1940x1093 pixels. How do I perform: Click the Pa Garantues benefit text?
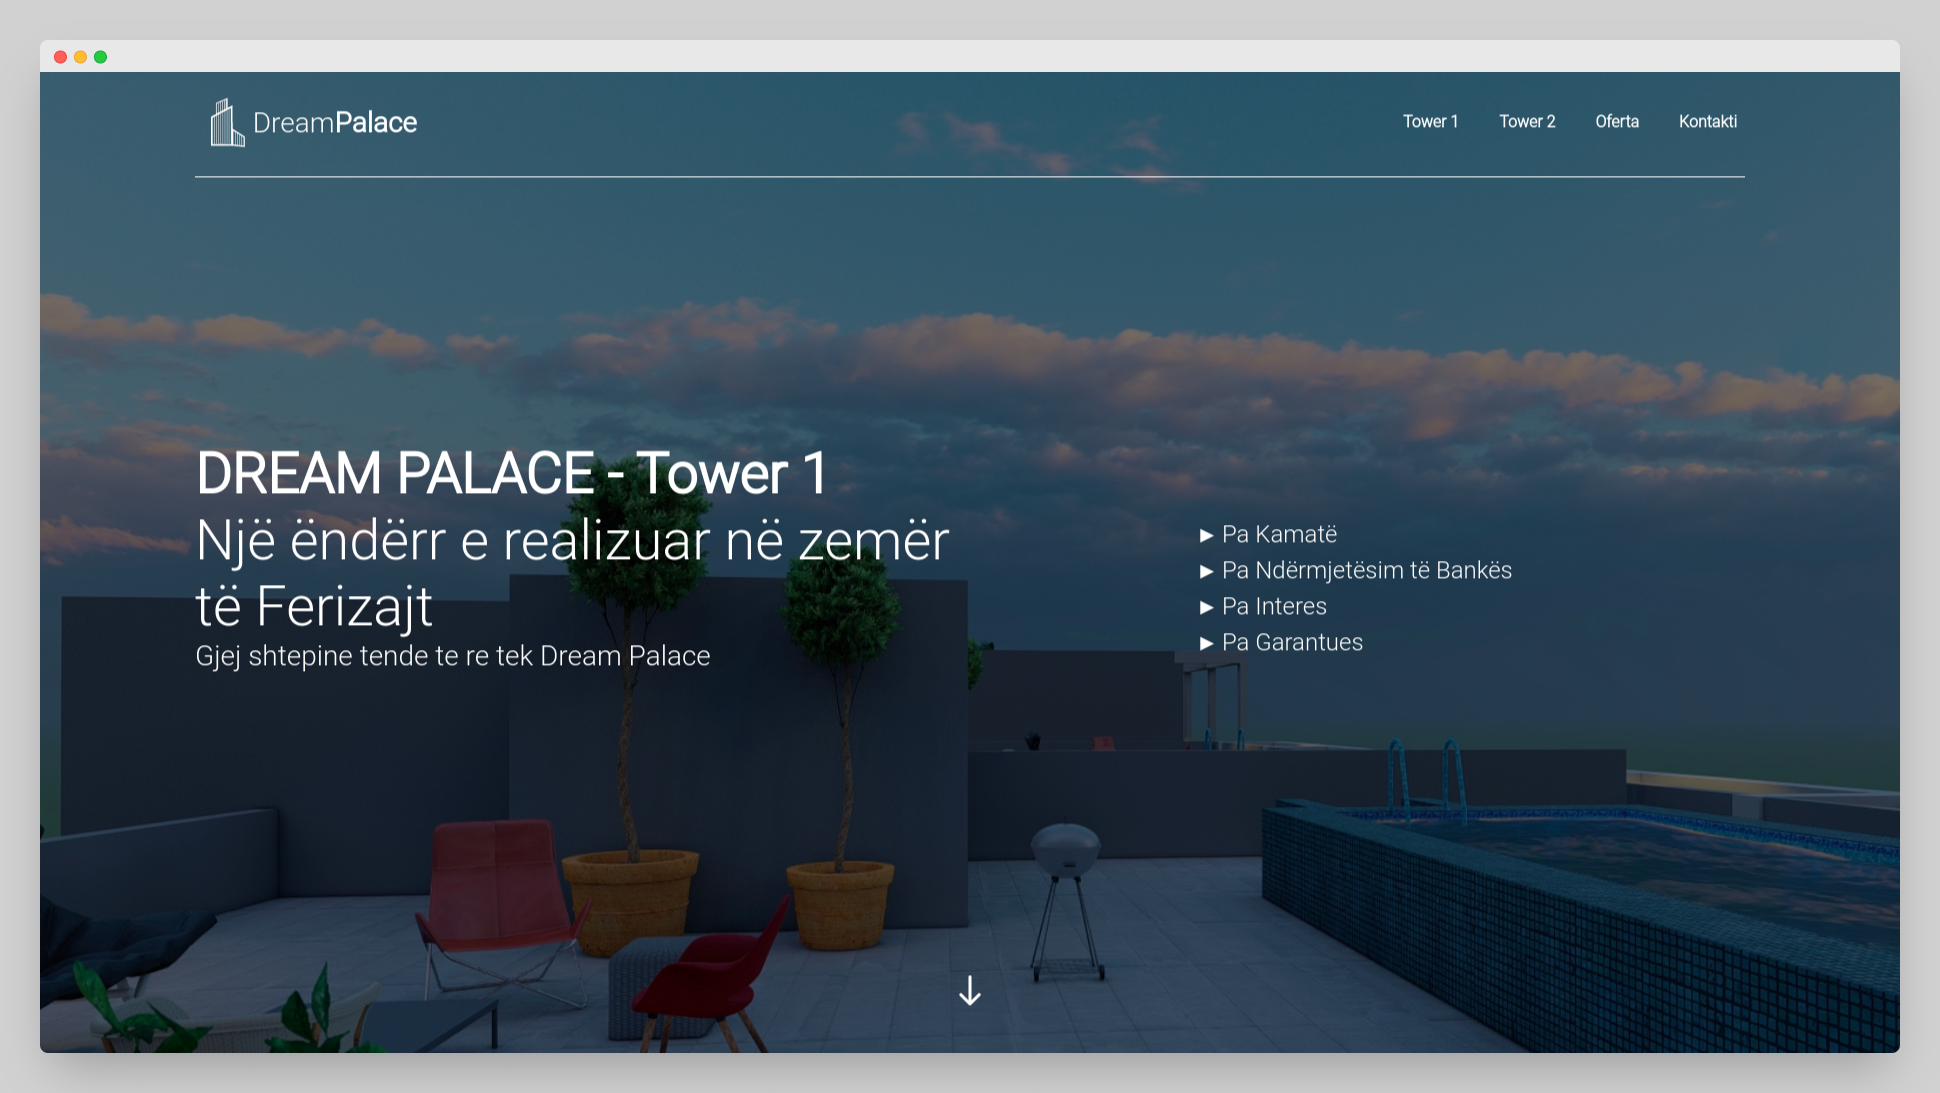(1292, 643)
